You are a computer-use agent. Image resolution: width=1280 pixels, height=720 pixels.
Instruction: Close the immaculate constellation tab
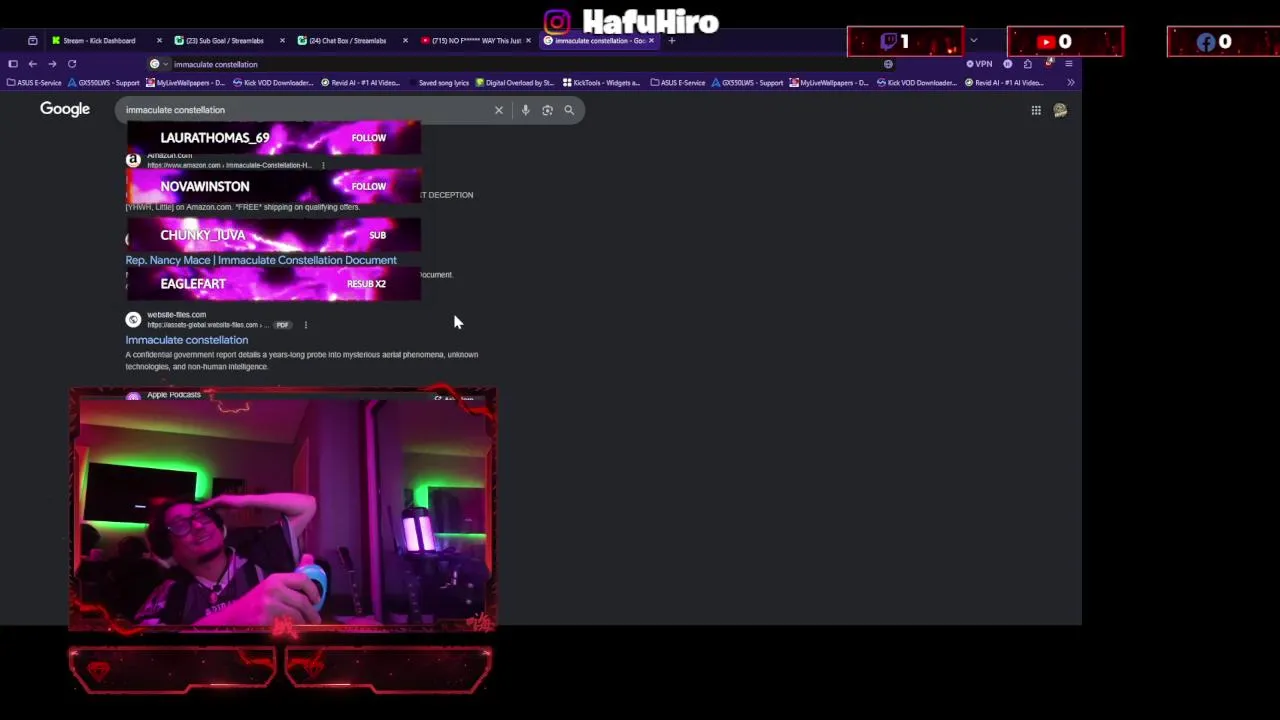(x=651, y=41)
